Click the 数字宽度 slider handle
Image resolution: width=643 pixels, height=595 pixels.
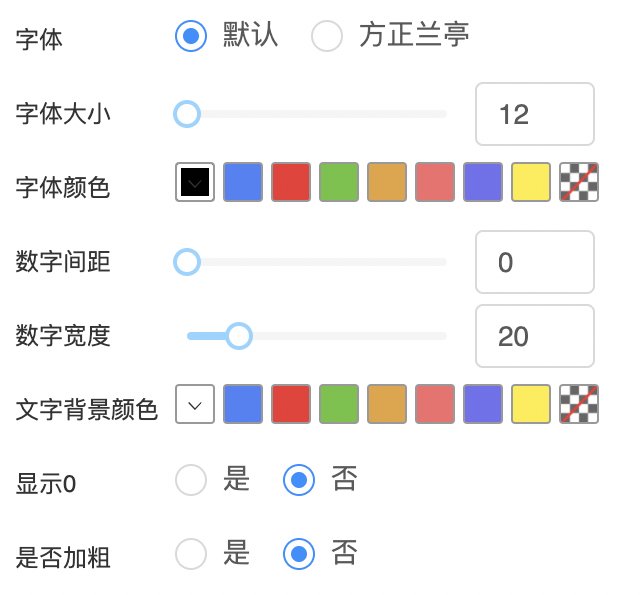coord(238,336)
